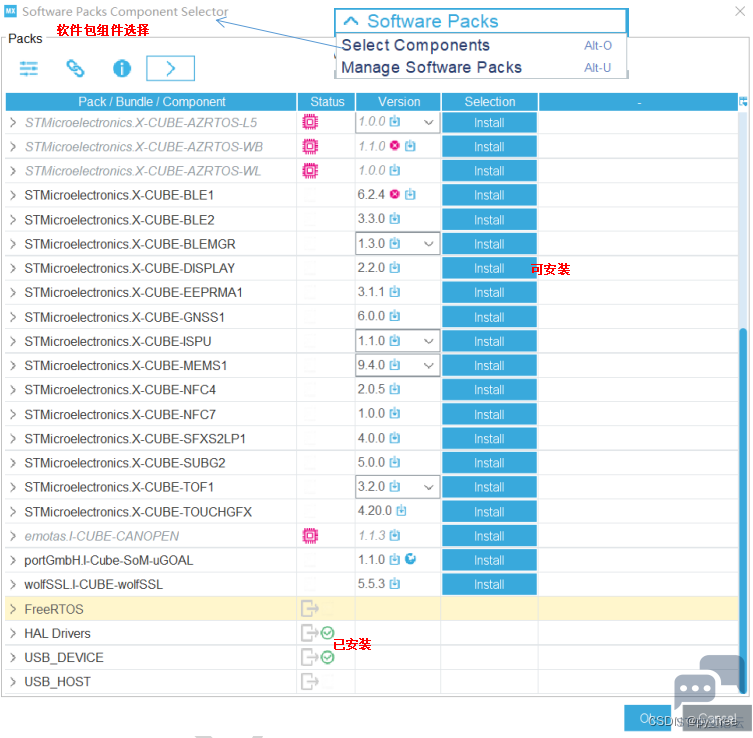This screenshot has height=738, width=753.
Task: Click the download icon beside DISPLAY version 2.2.0
Action: pyautogui.click(x=395, y=267)
